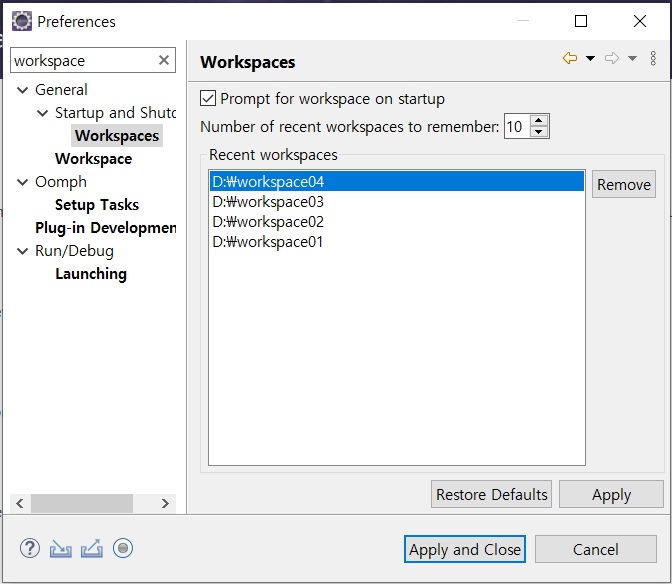Collapse the General tree node
This screenshot has height=584, width=672.
click(x=22, y=90)
